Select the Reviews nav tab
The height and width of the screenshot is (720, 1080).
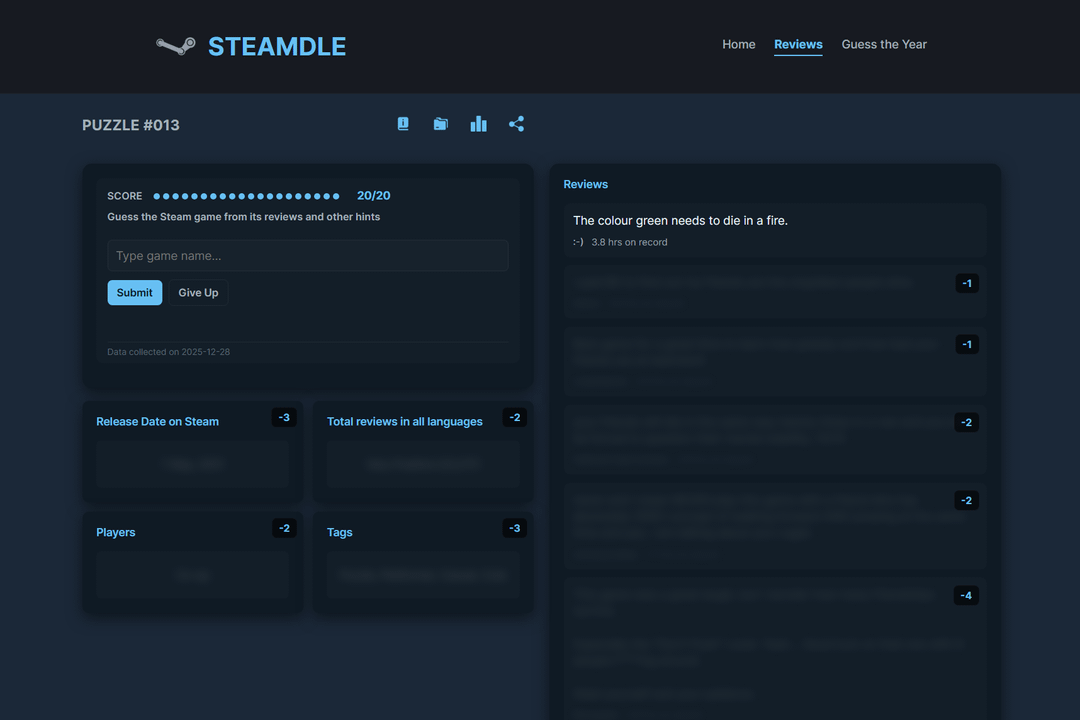(x=798, y=44)
